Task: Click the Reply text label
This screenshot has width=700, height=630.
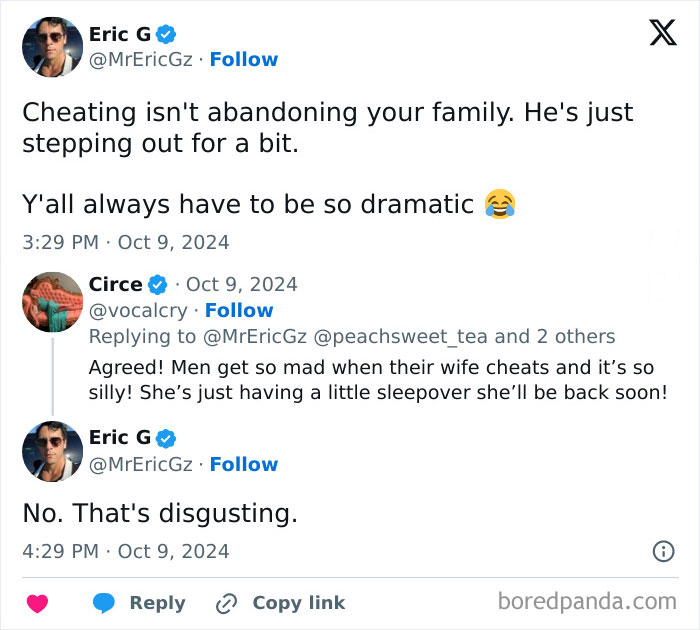Action: 157,603
